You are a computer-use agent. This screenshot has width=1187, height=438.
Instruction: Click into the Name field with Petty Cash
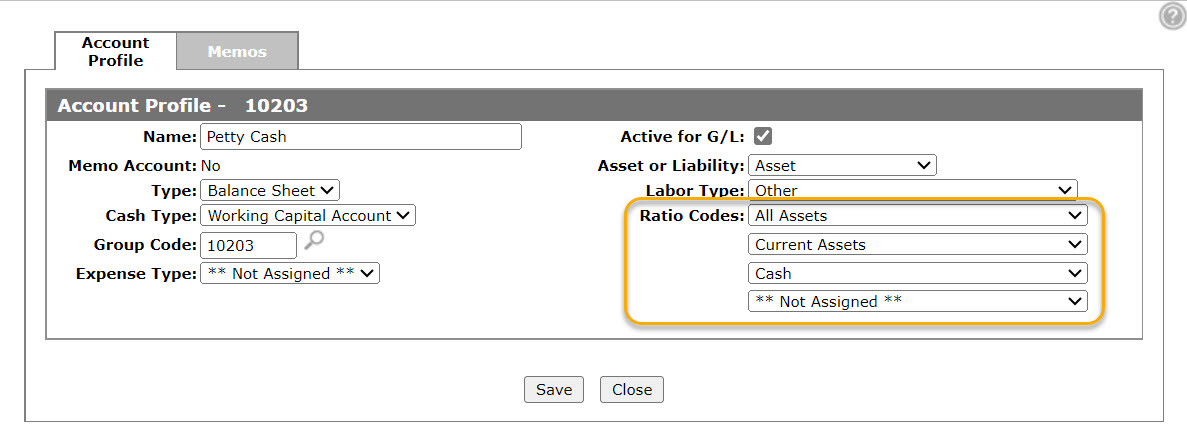[x=361, y=137]
